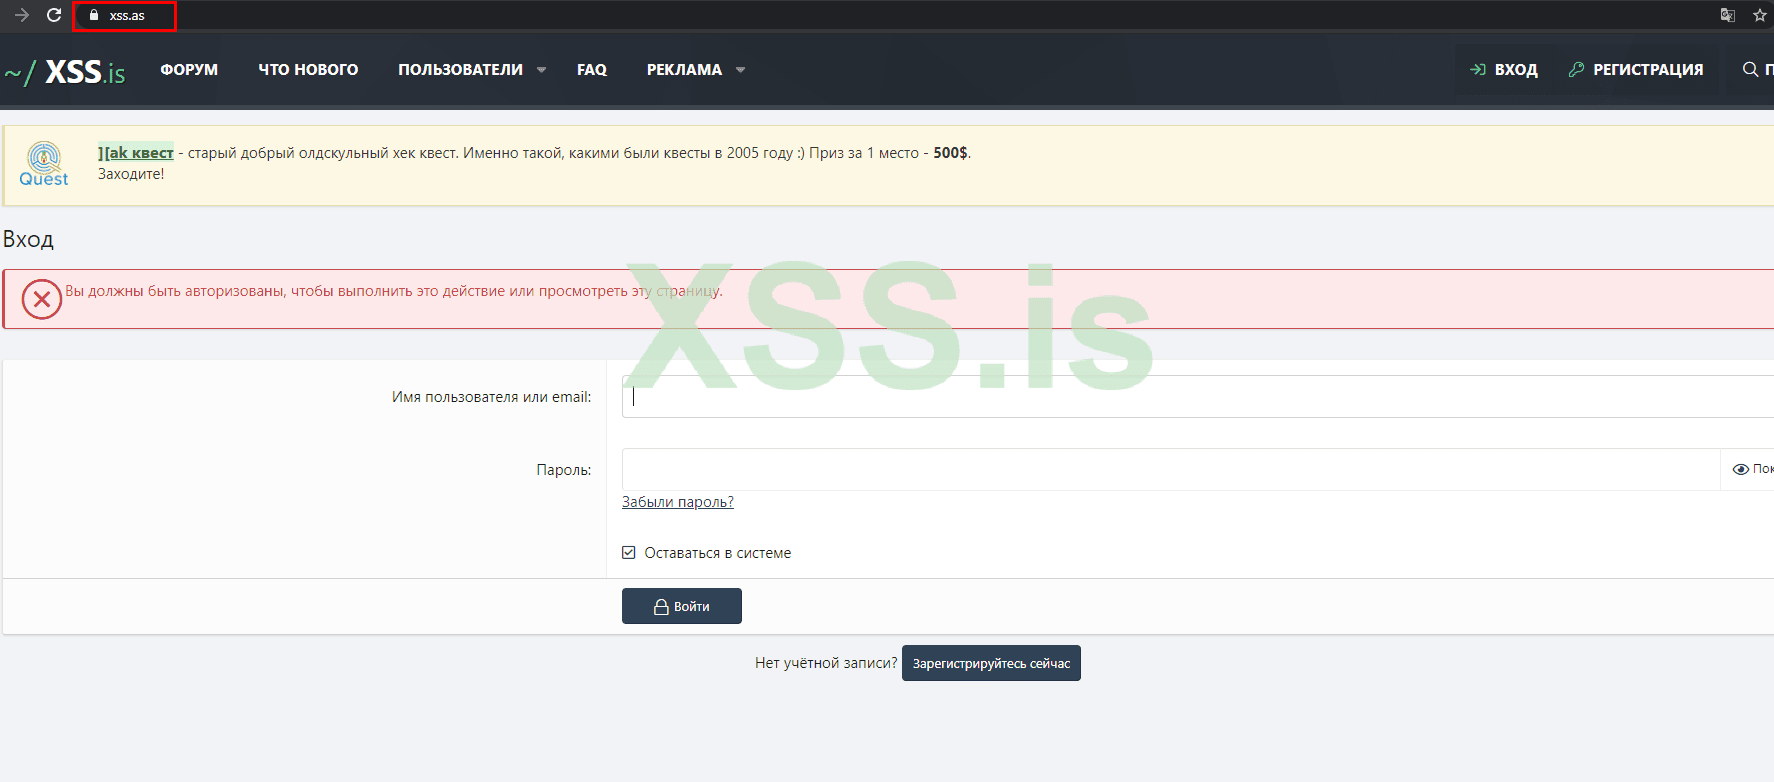Click the '500$' prize text

(950, 152)
